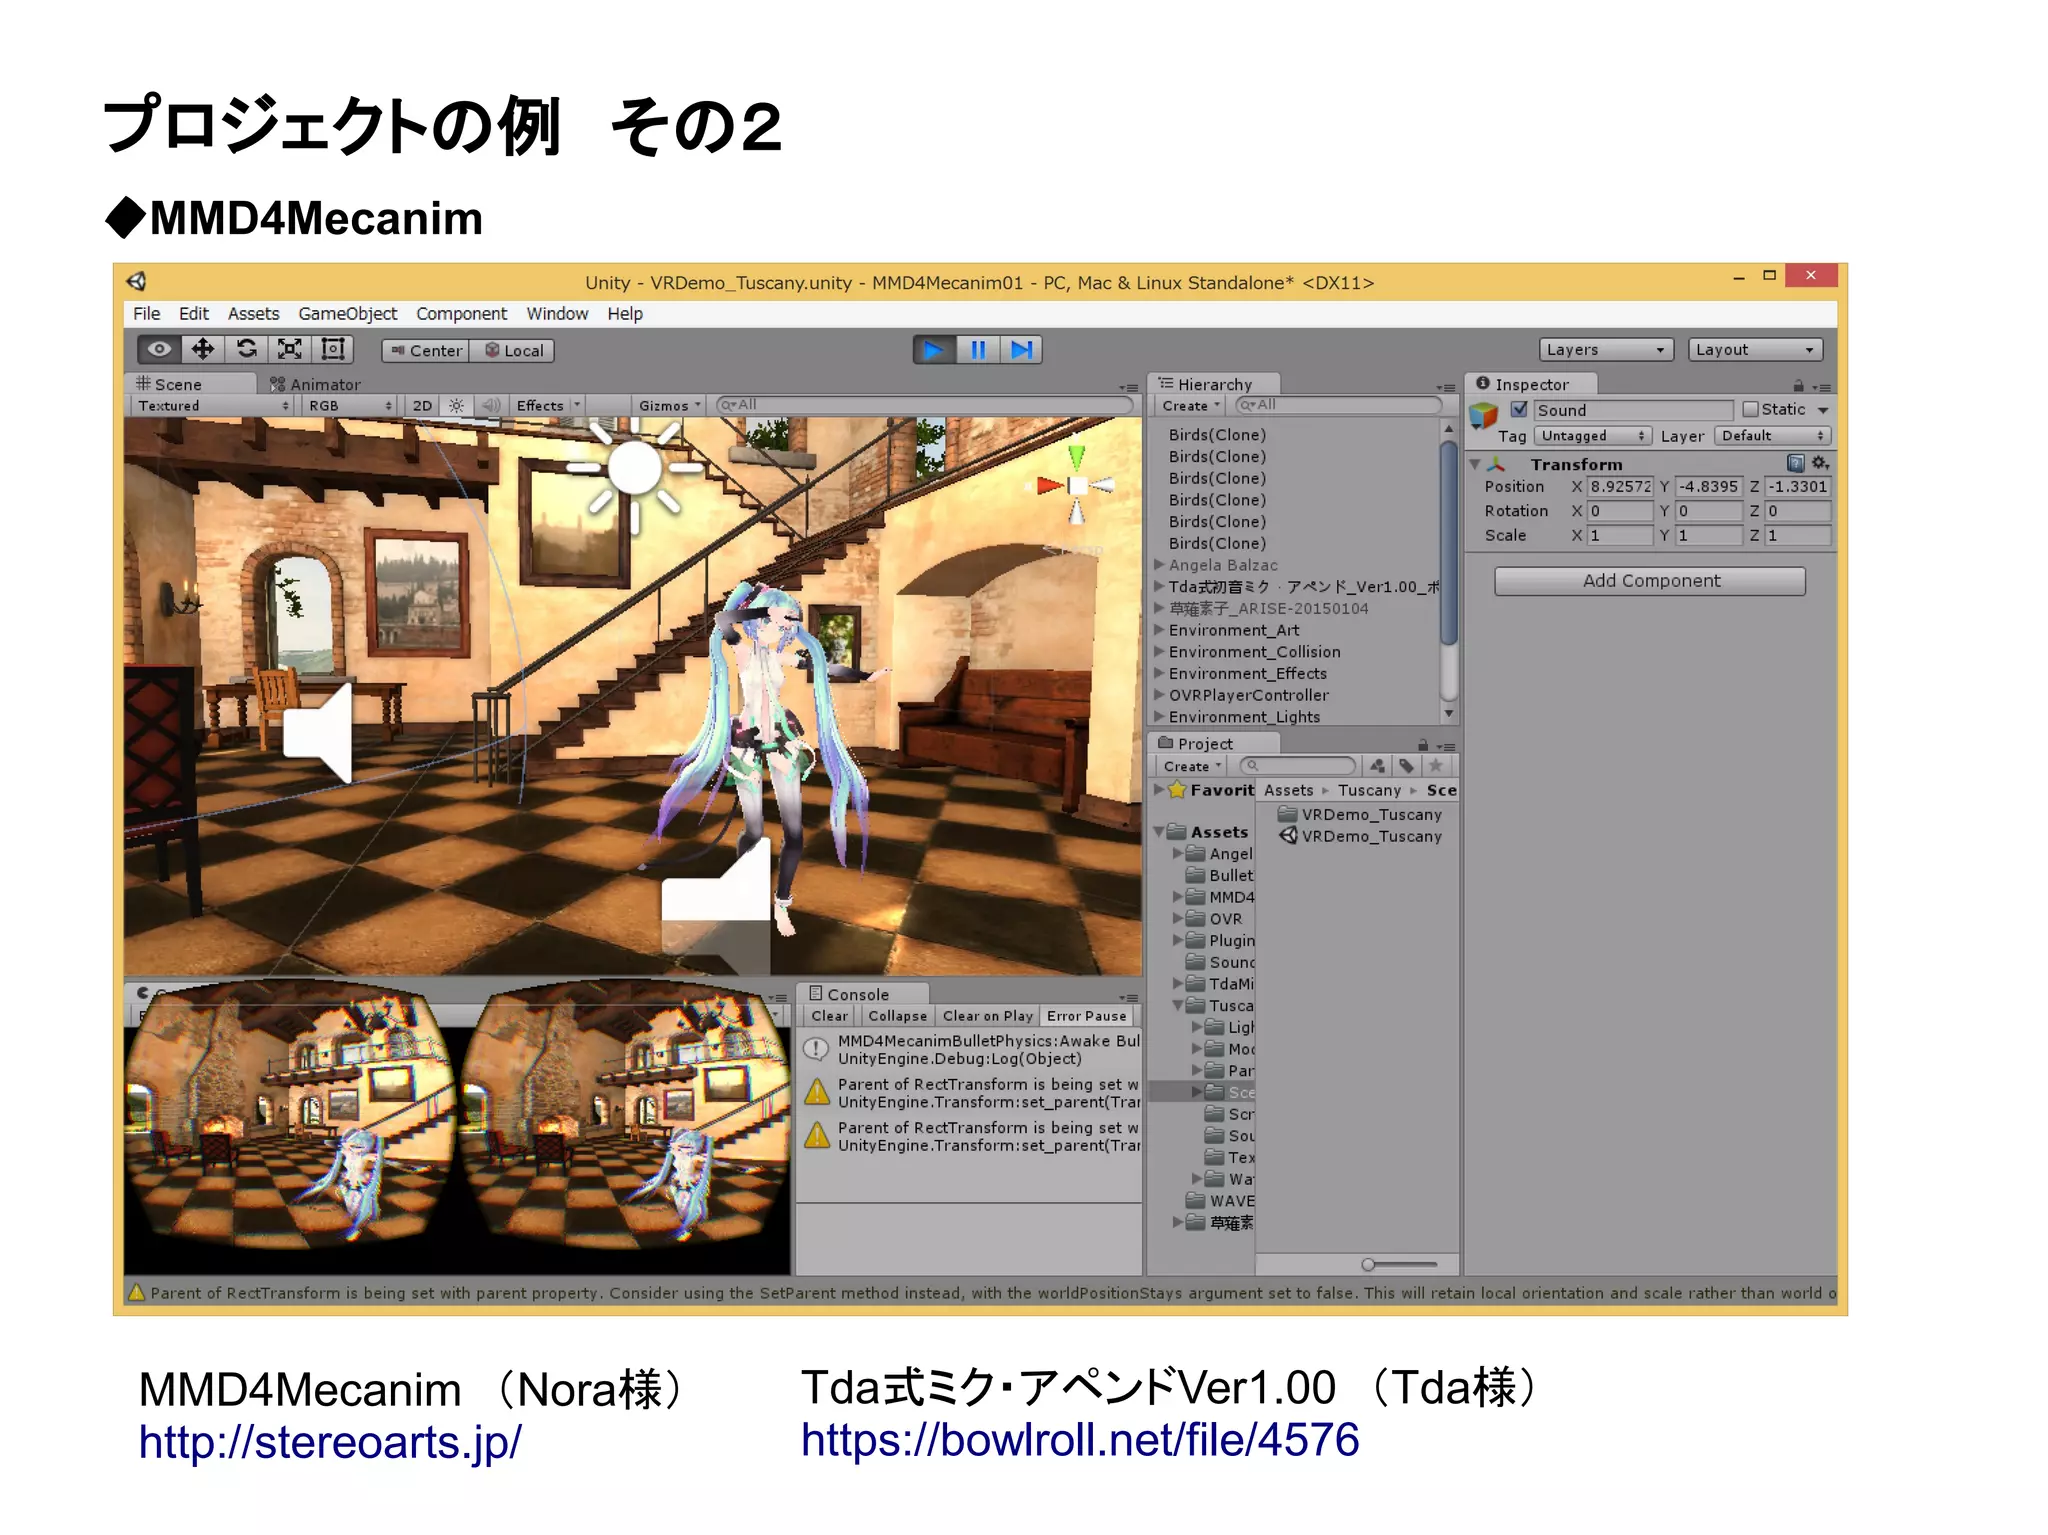2048x1535 pixels.
Task: Open the GameObject menu
Action: click(x=347, y=314)
